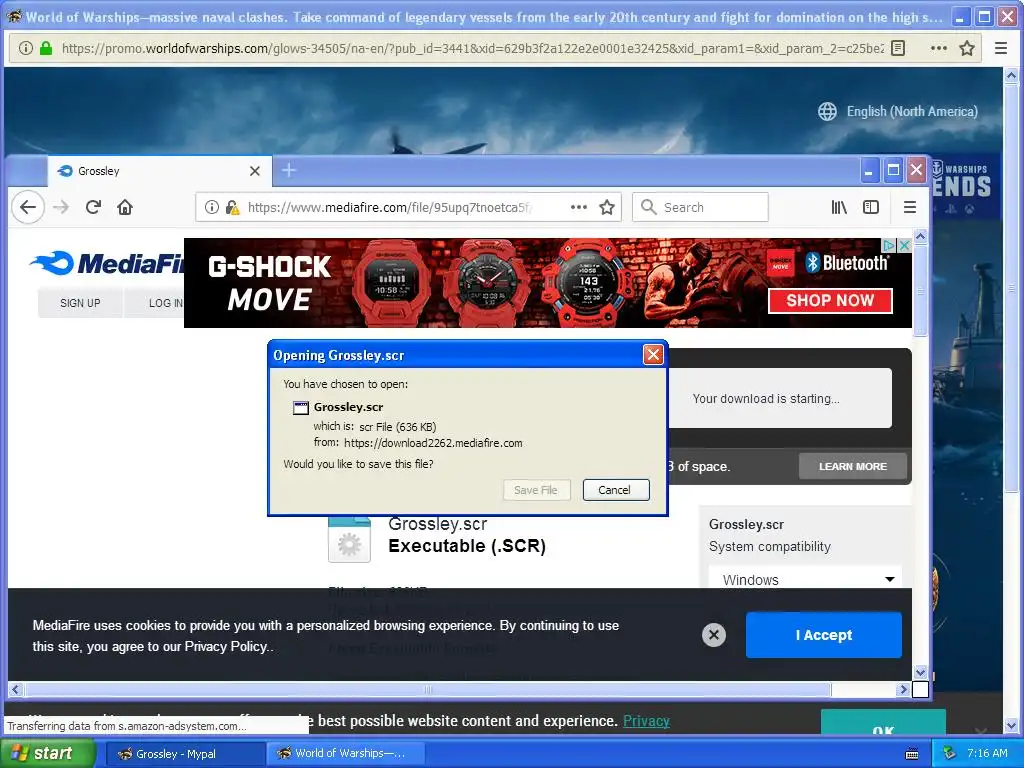
Task: Click the forward arrow in Grossley window
Action: click(x=61, y=208)
